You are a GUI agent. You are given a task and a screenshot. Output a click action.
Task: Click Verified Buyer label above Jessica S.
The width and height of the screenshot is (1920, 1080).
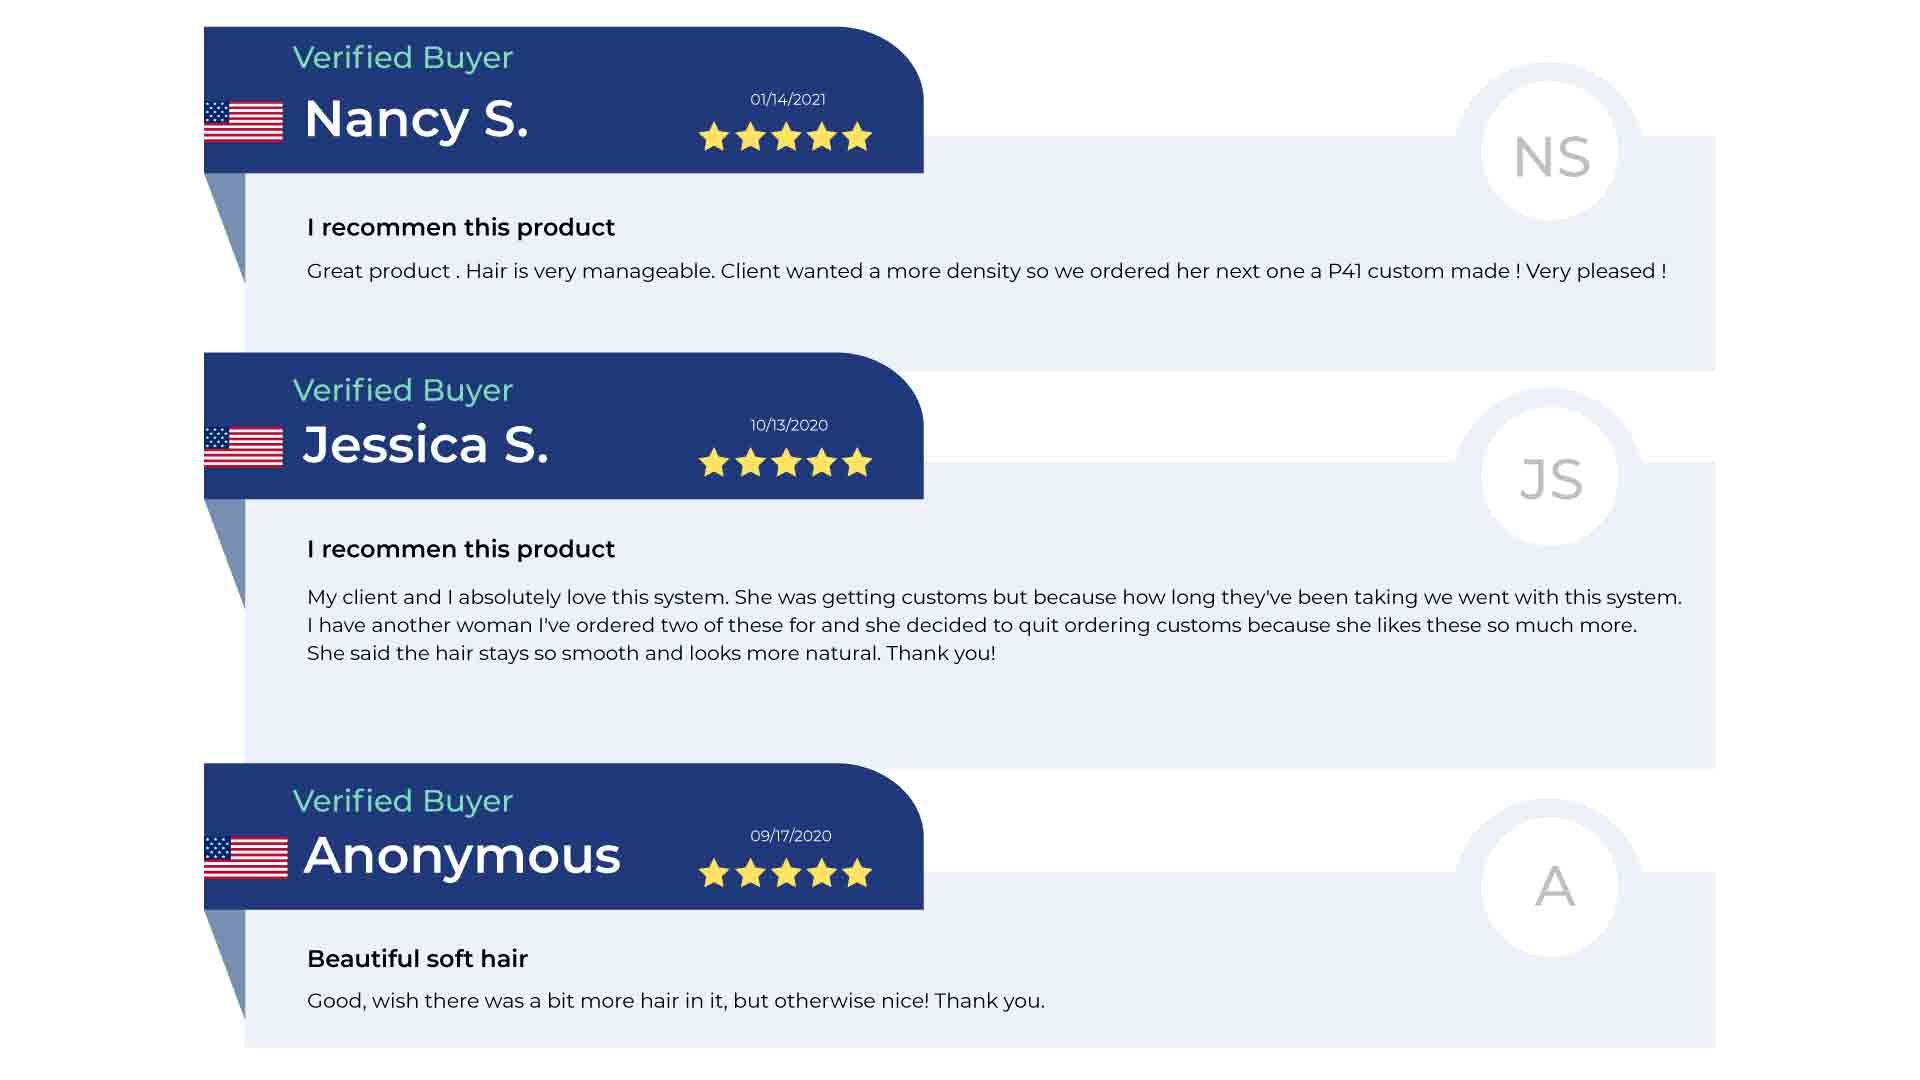[403, 390]
